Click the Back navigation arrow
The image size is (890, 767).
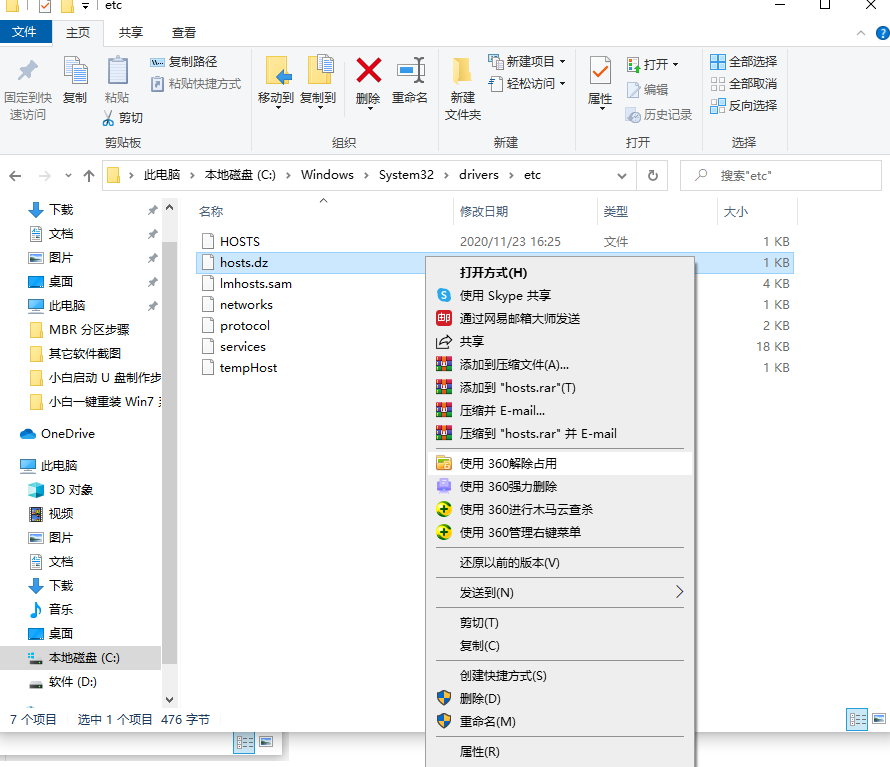tap(15, 176)
